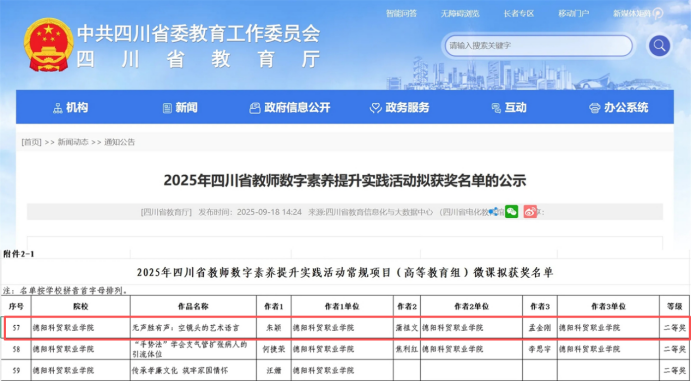Click the 序号 column header

[x=16, y=306]
